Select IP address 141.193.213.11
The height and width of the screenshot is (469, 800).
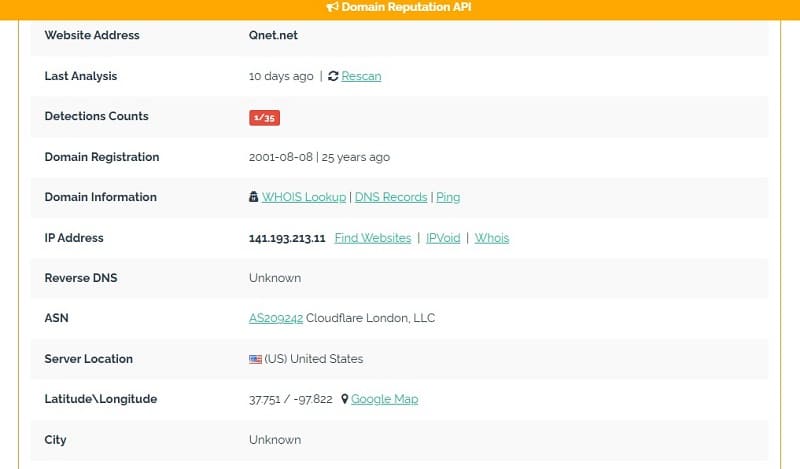[x=287, y=238]
